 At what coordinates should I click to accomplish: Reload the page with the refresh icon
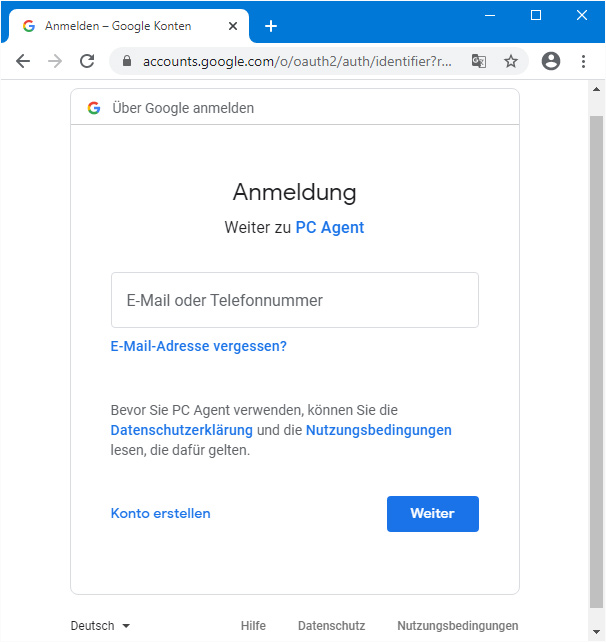tap(87, 61)
